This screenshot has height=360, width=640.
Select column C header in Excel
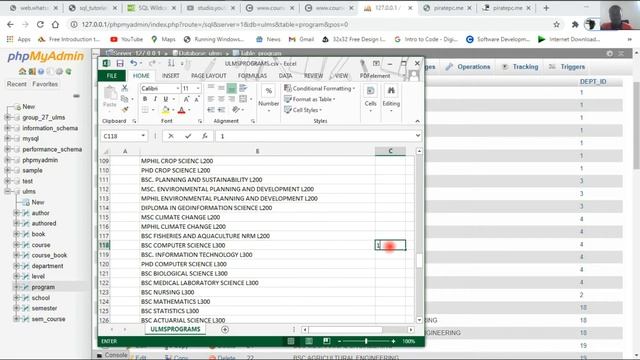click(390, 151)
